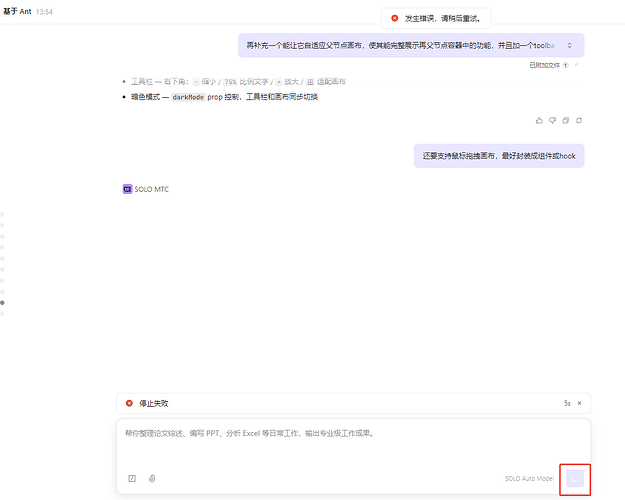The width and height of the screenshot is (625, 500).
Task: Click the attach file paperclip icon
Action: coord(153,478)
